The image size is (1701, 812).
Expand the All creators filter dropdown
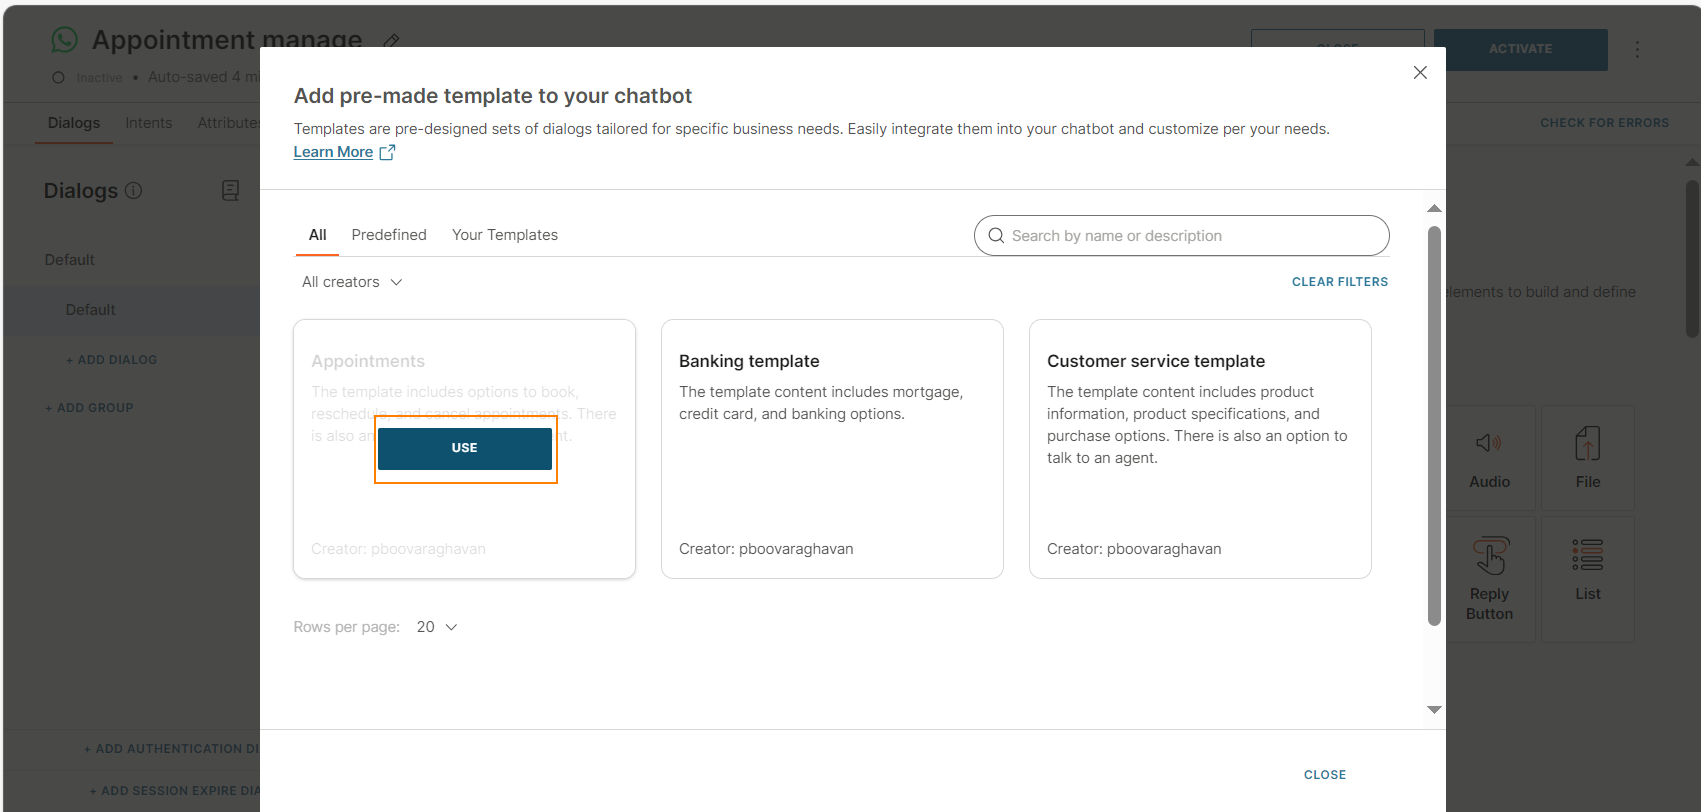click(352, 282)
